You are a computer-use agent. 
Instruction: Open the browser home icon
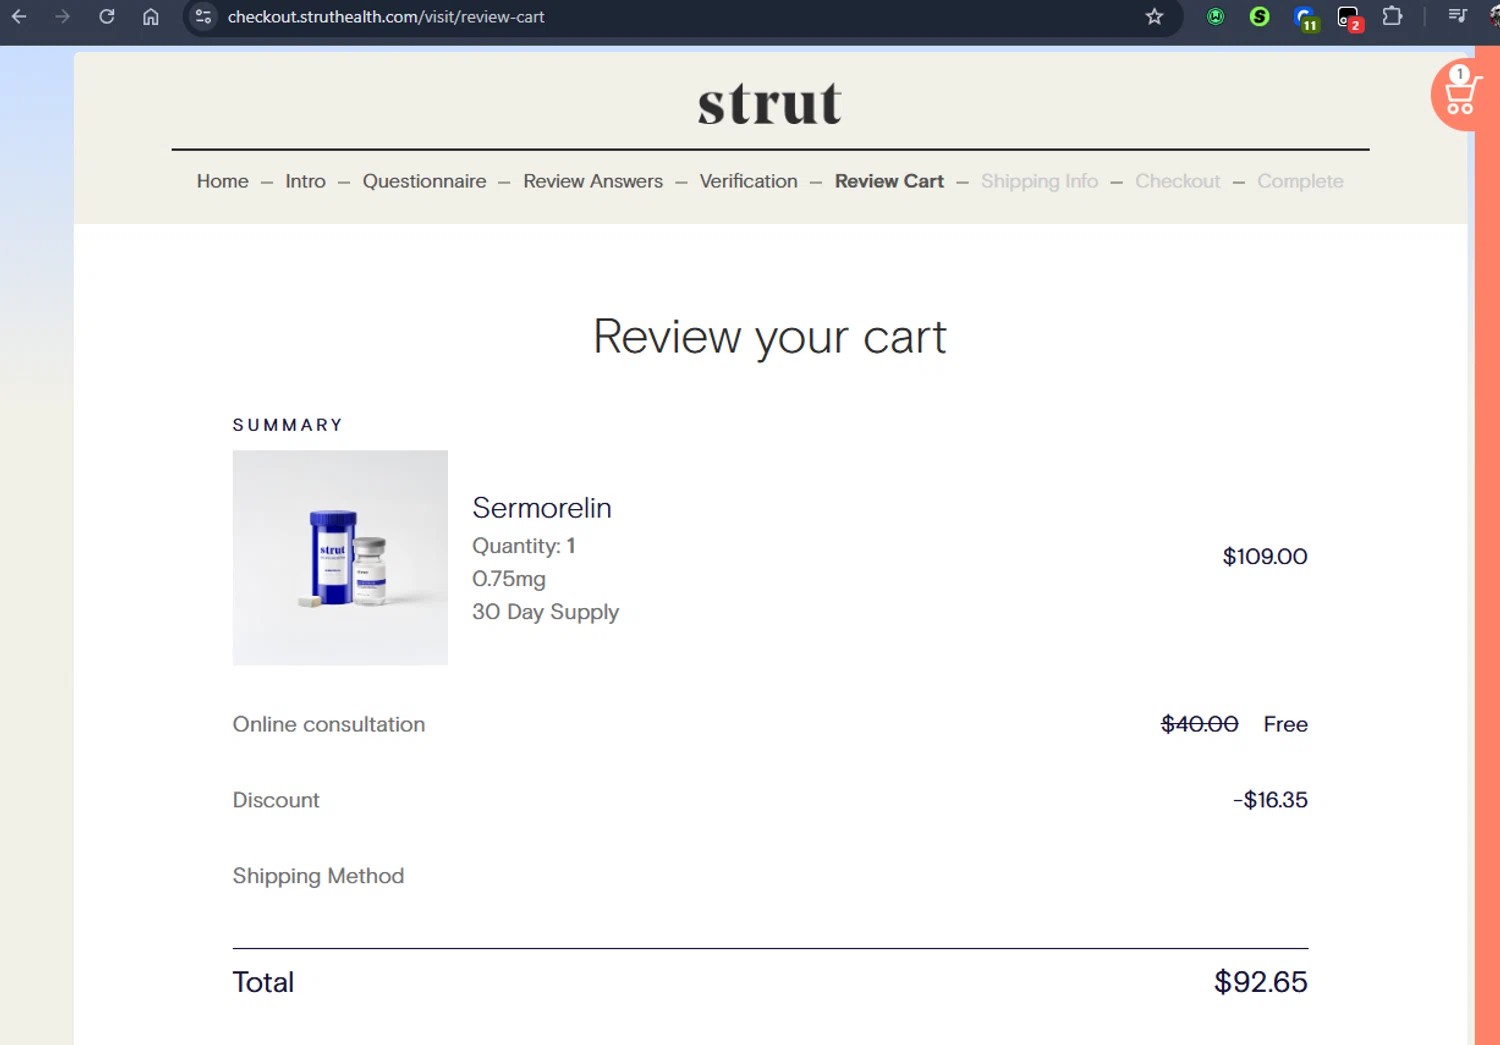[x=150, y=17]
